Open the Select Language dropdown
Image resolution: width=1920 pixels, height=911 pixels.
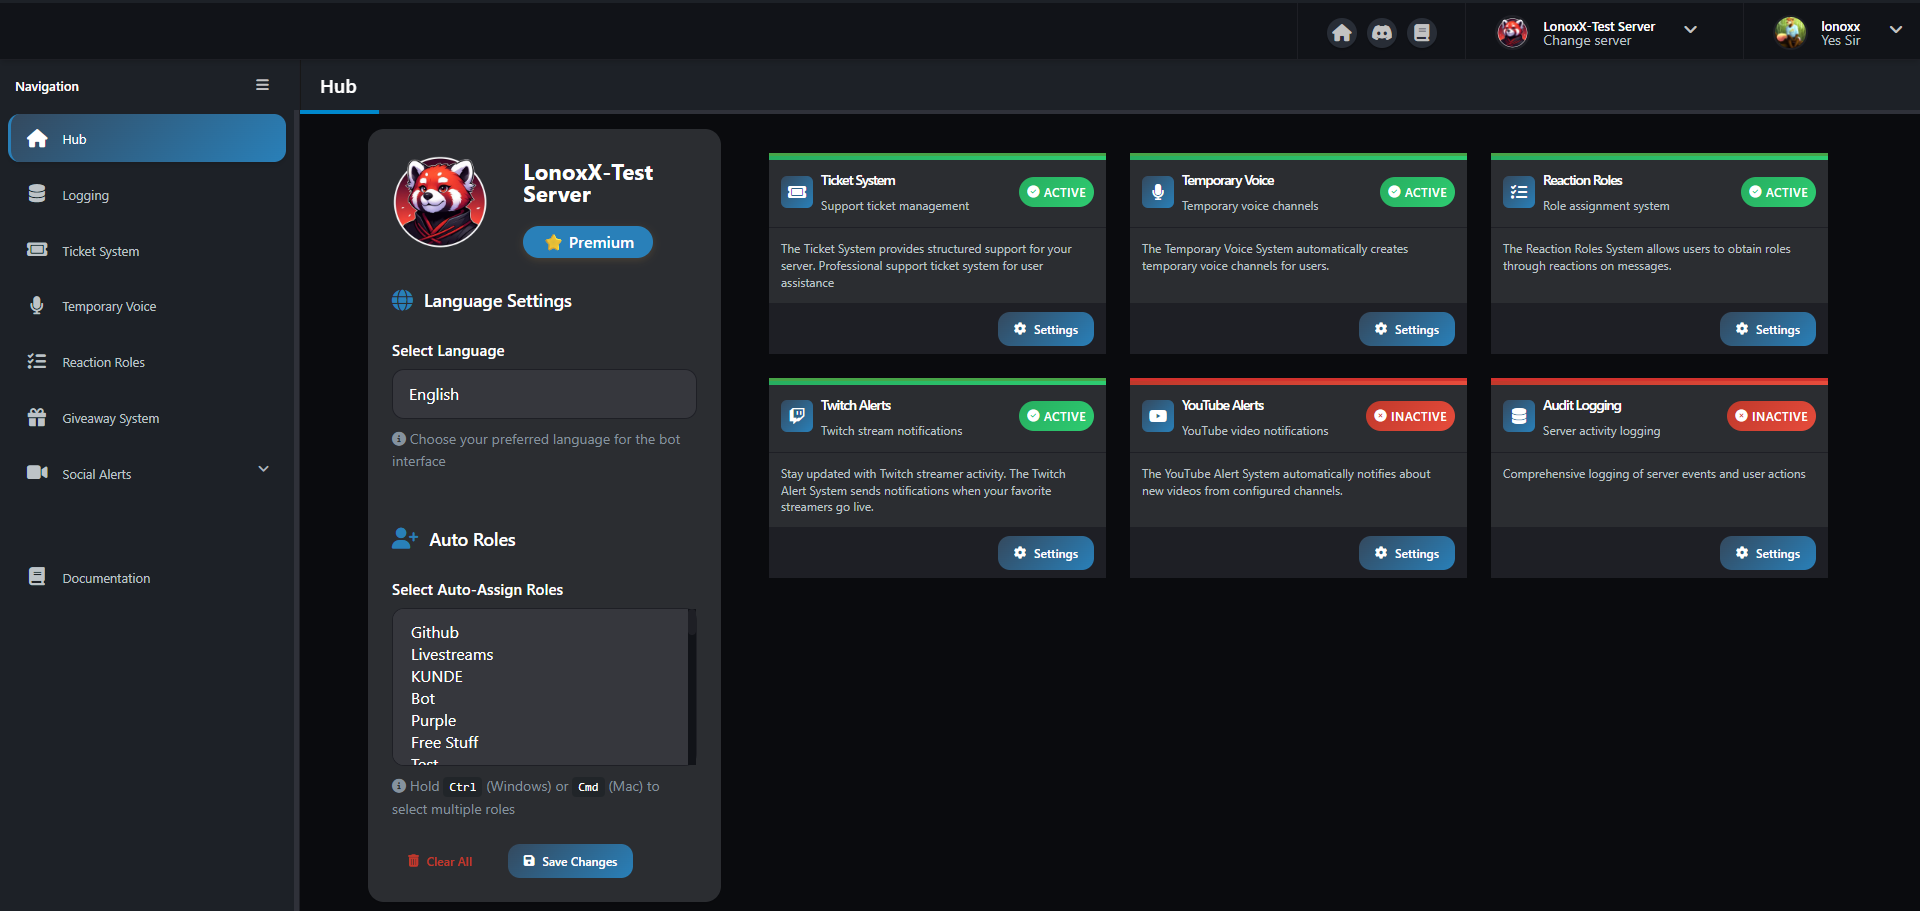(x=544, y=395)
